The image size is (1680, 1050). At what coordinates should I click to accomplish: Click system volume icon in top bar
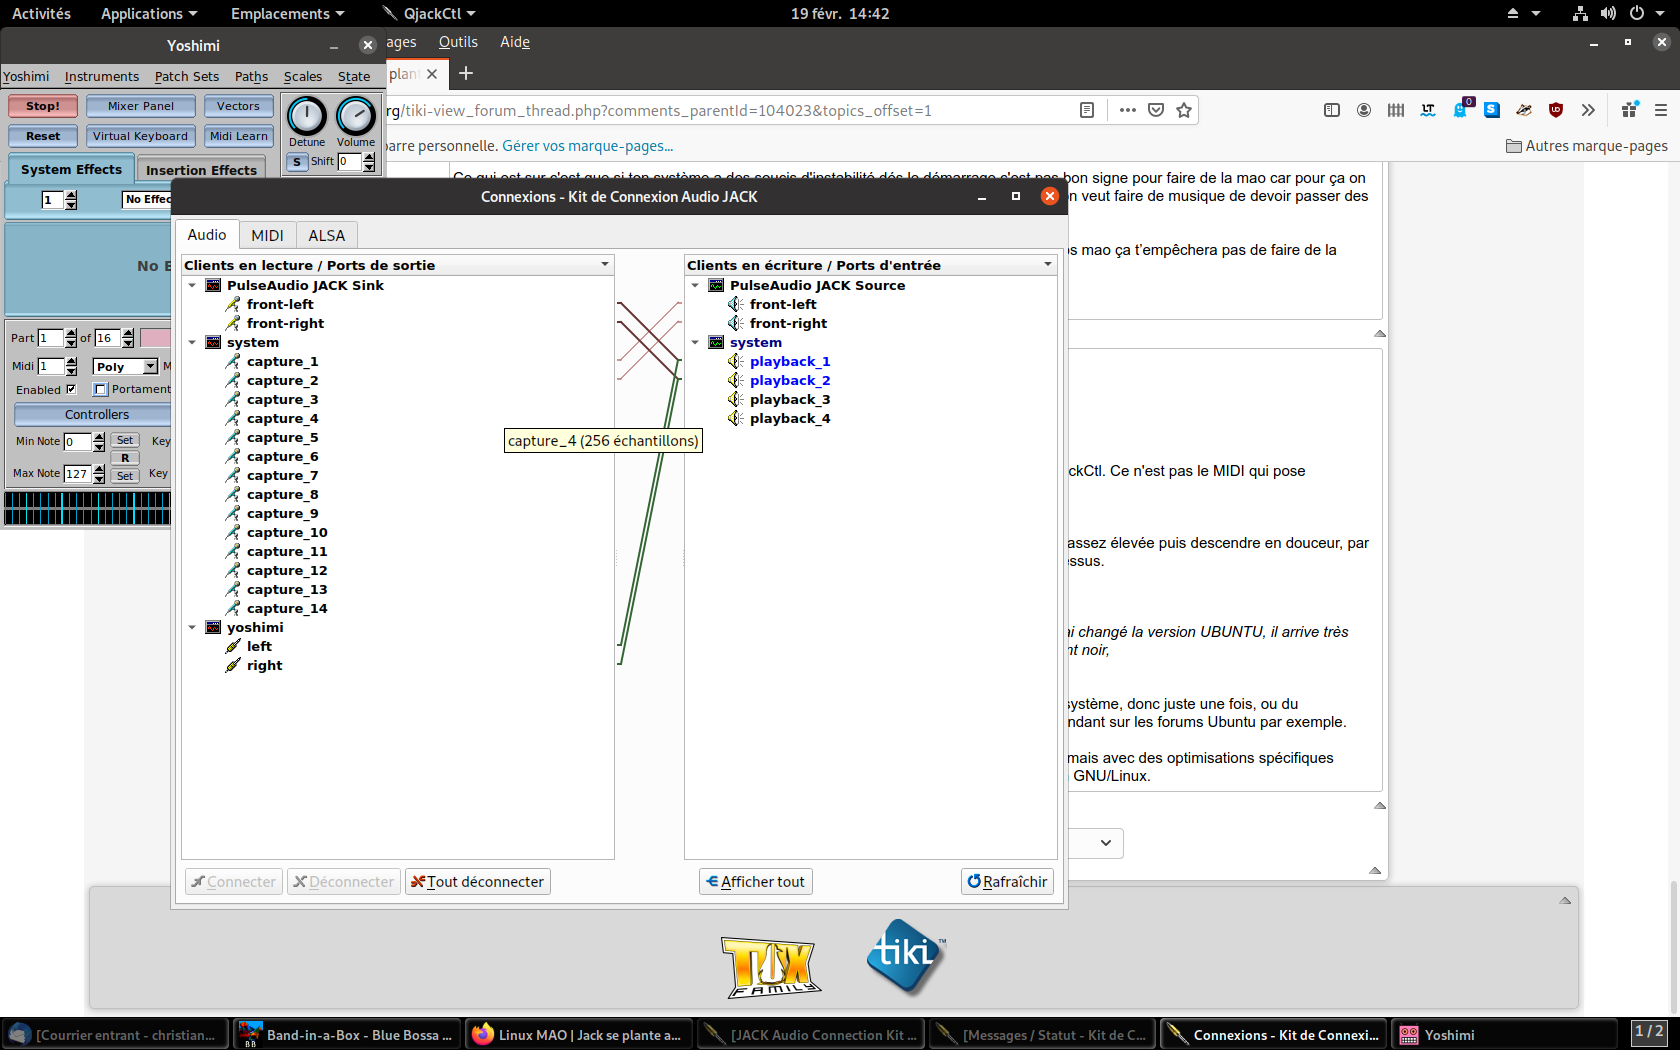(1608, 13)
